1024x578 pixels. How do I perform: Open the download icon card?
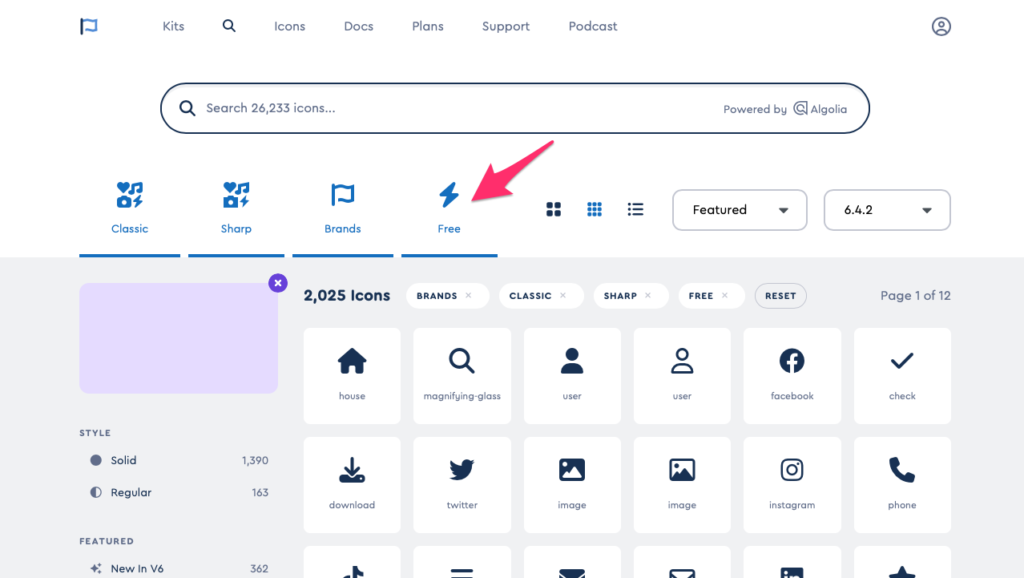point(352,485)
